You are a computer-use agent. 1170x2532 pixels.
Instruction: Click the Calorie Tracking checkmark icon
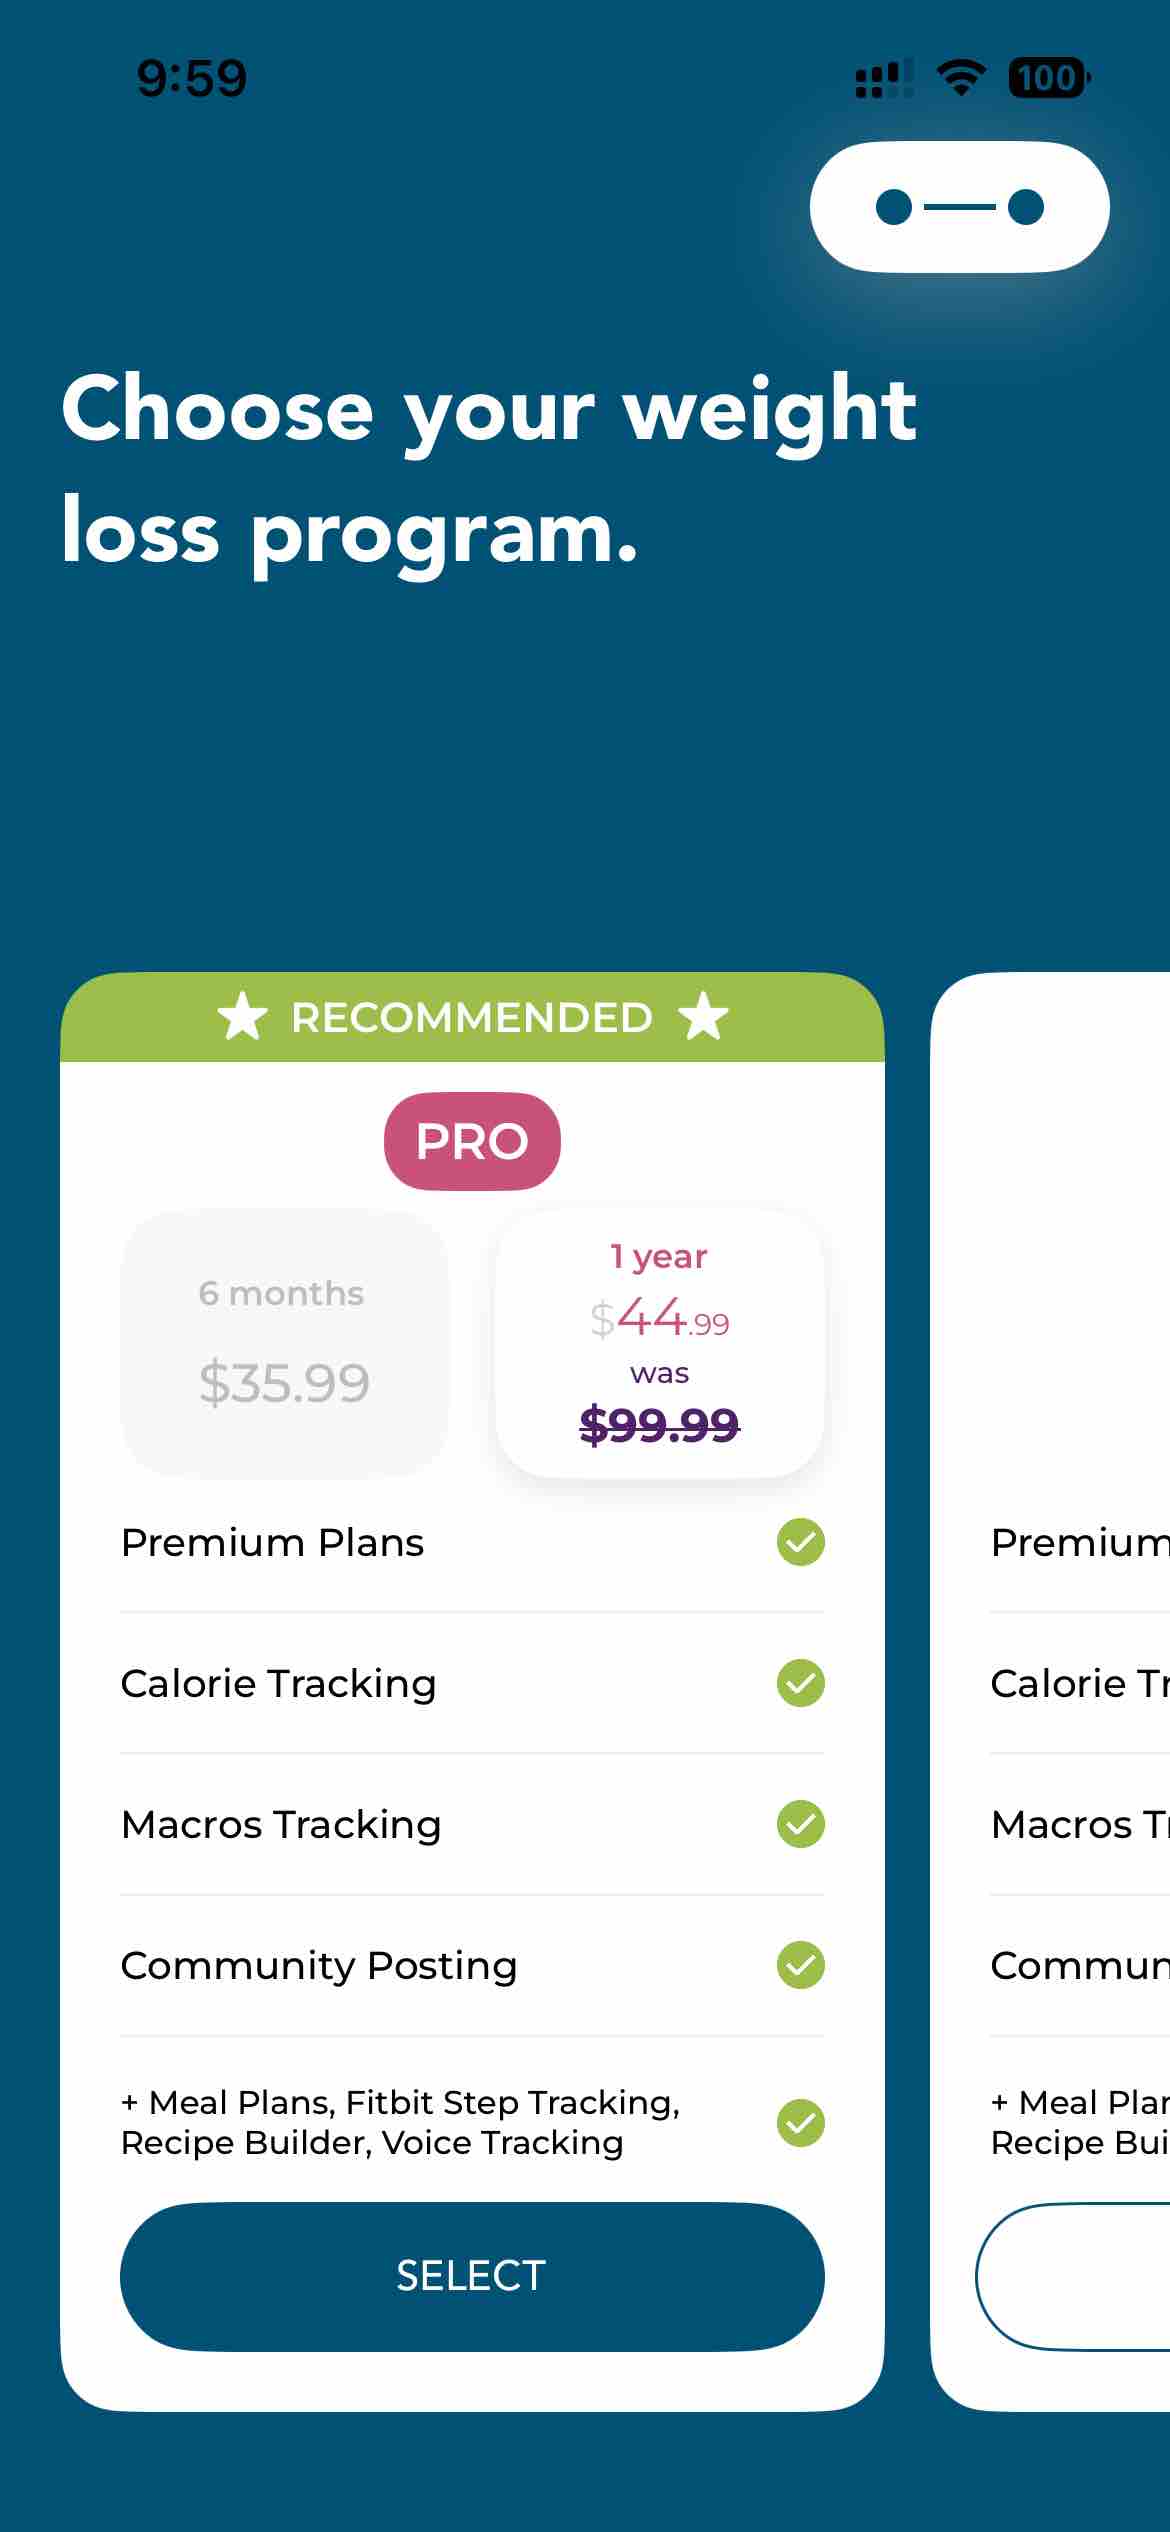798,1684
